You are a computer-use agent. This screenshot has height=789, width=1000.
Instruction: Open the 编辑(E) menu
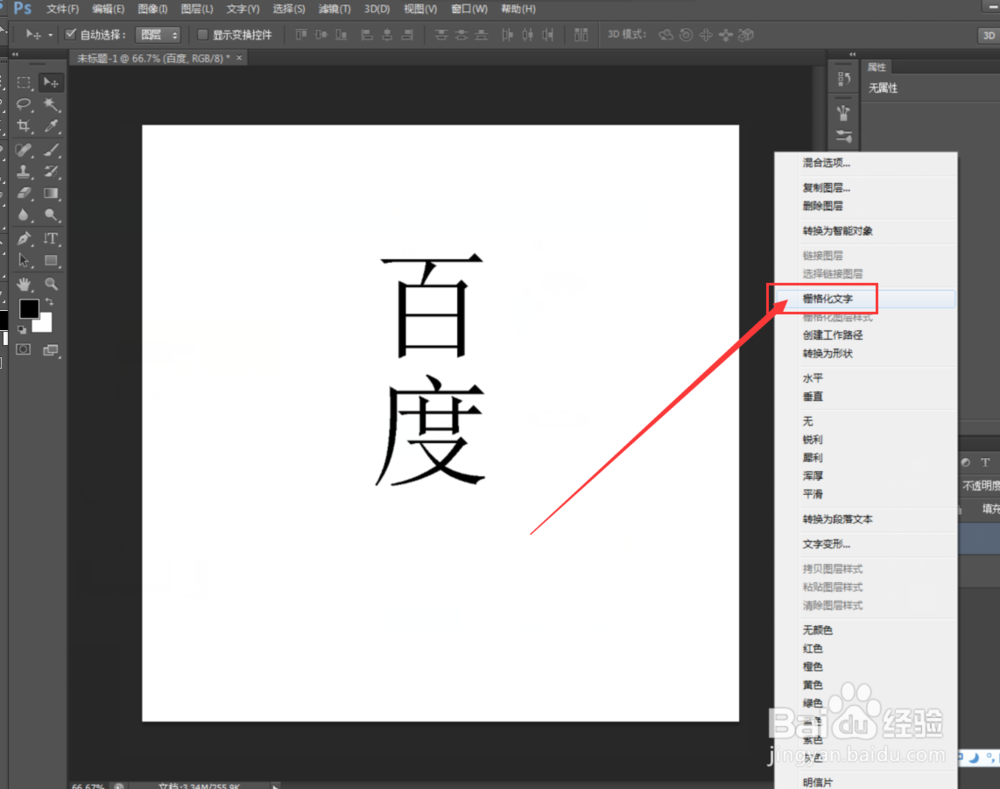(x=108, y=9)
